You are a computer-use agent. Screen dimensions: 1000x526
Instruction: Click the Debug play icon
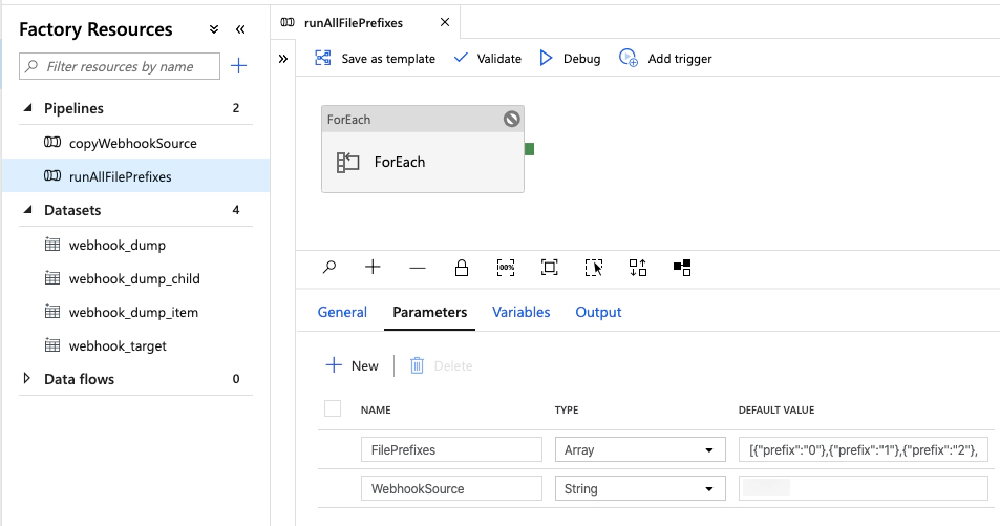[x=545, y=58]
